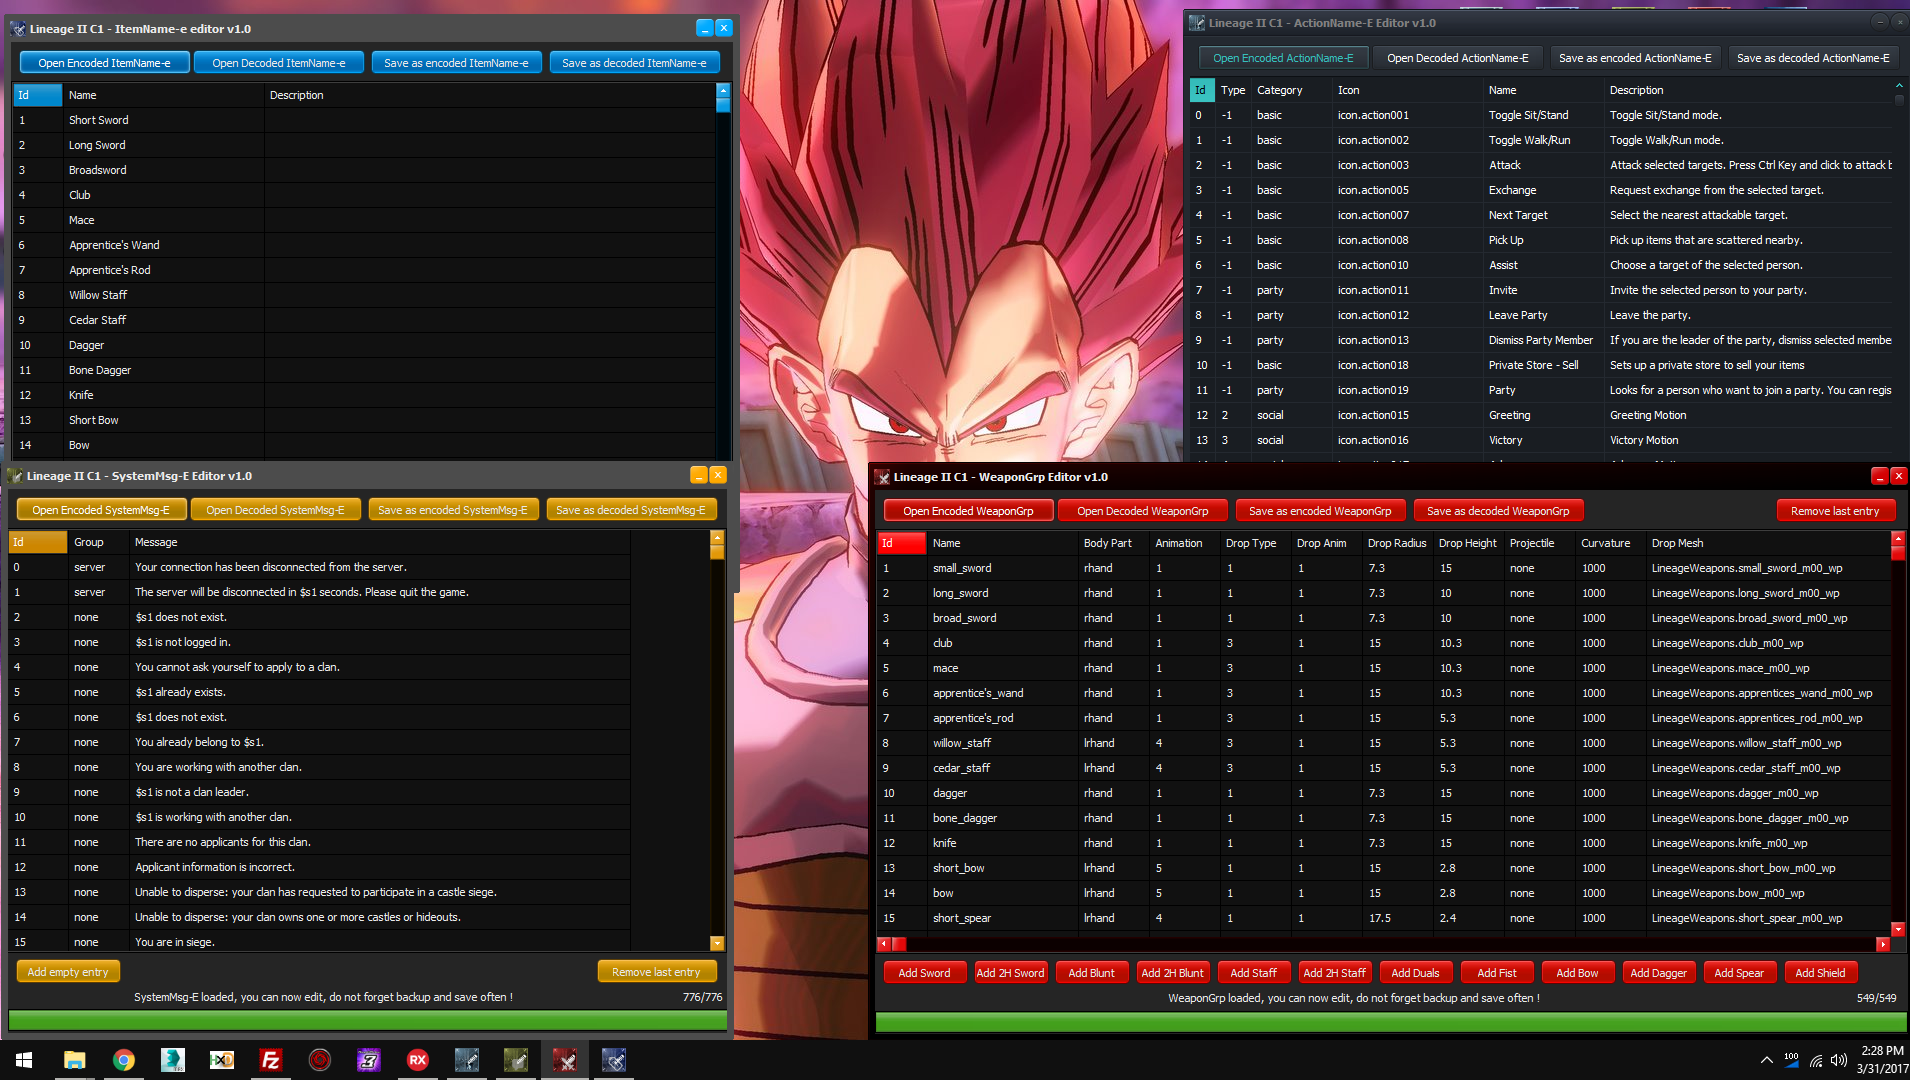
Task: Click Open Encoded ItemName-e button
Action: [x=104, y=63]
